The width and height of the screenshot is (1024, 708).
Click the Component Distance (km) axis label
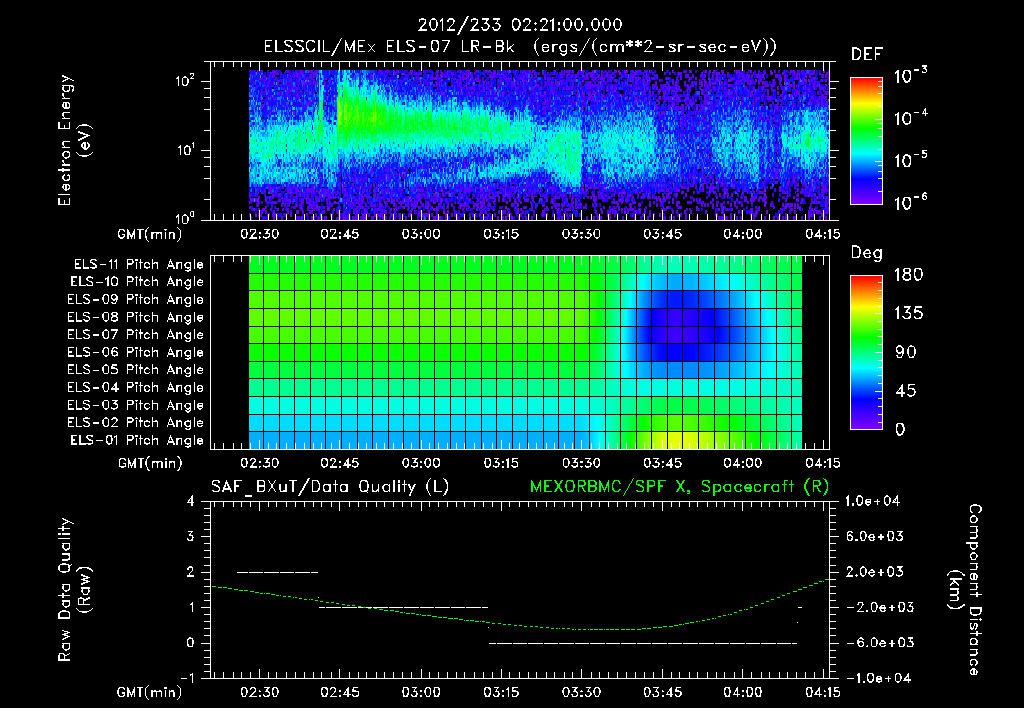(x=965, y=590)
